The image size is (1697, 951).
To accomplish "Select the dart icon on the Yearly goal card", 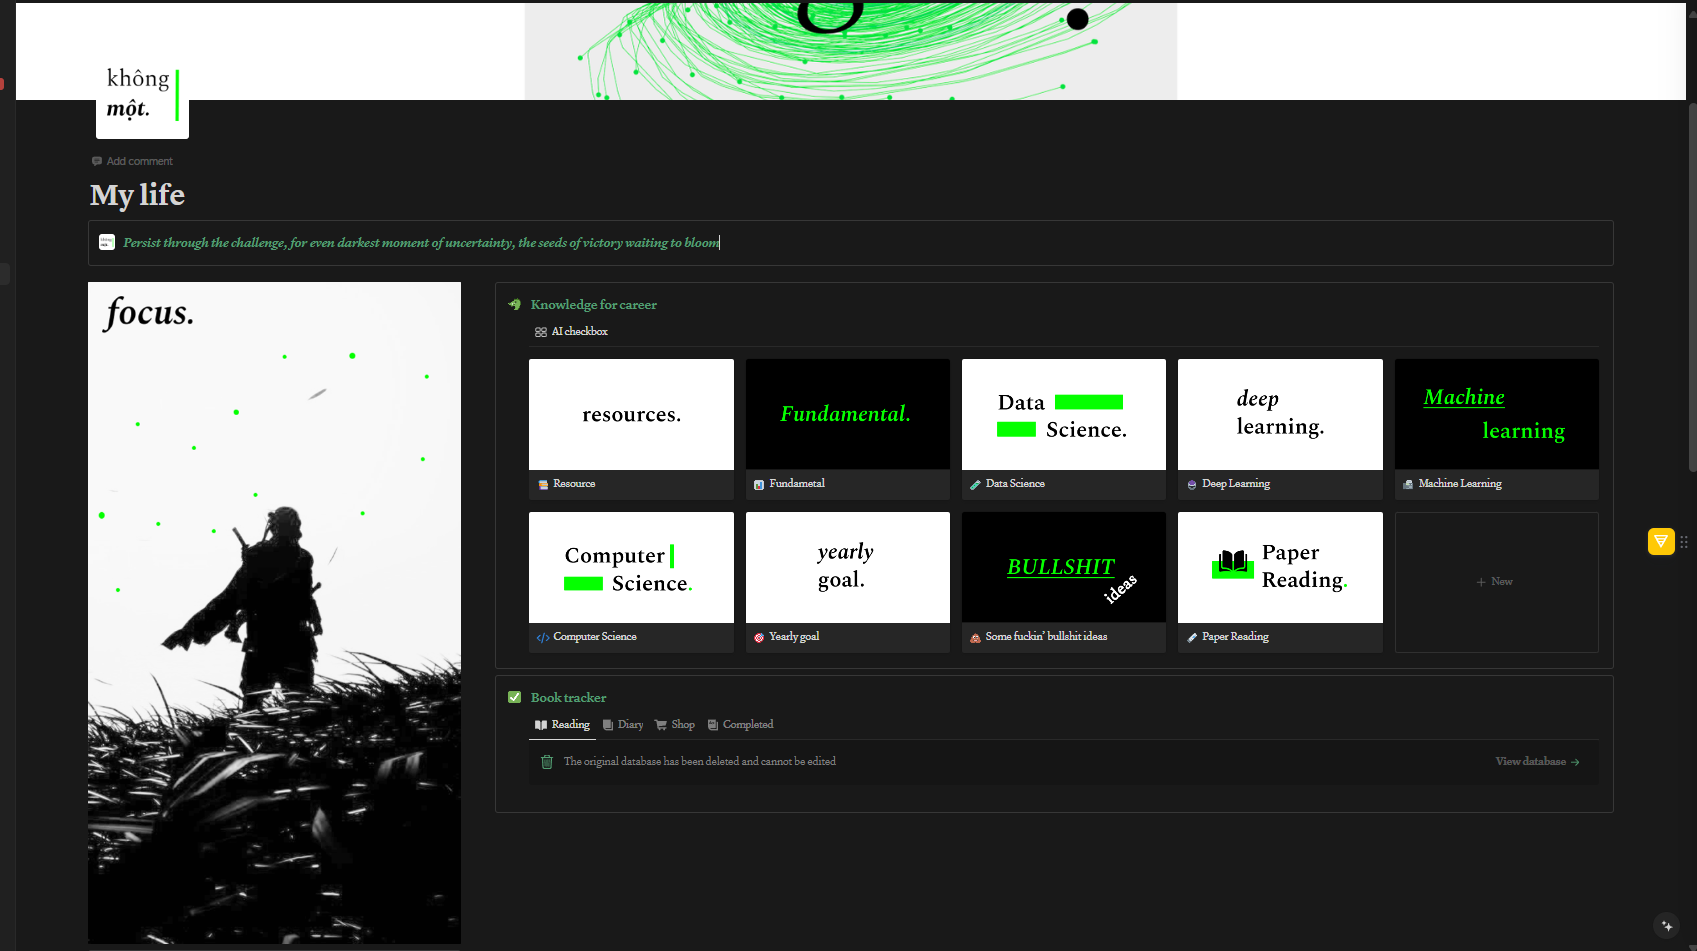I will pos(759,636).
